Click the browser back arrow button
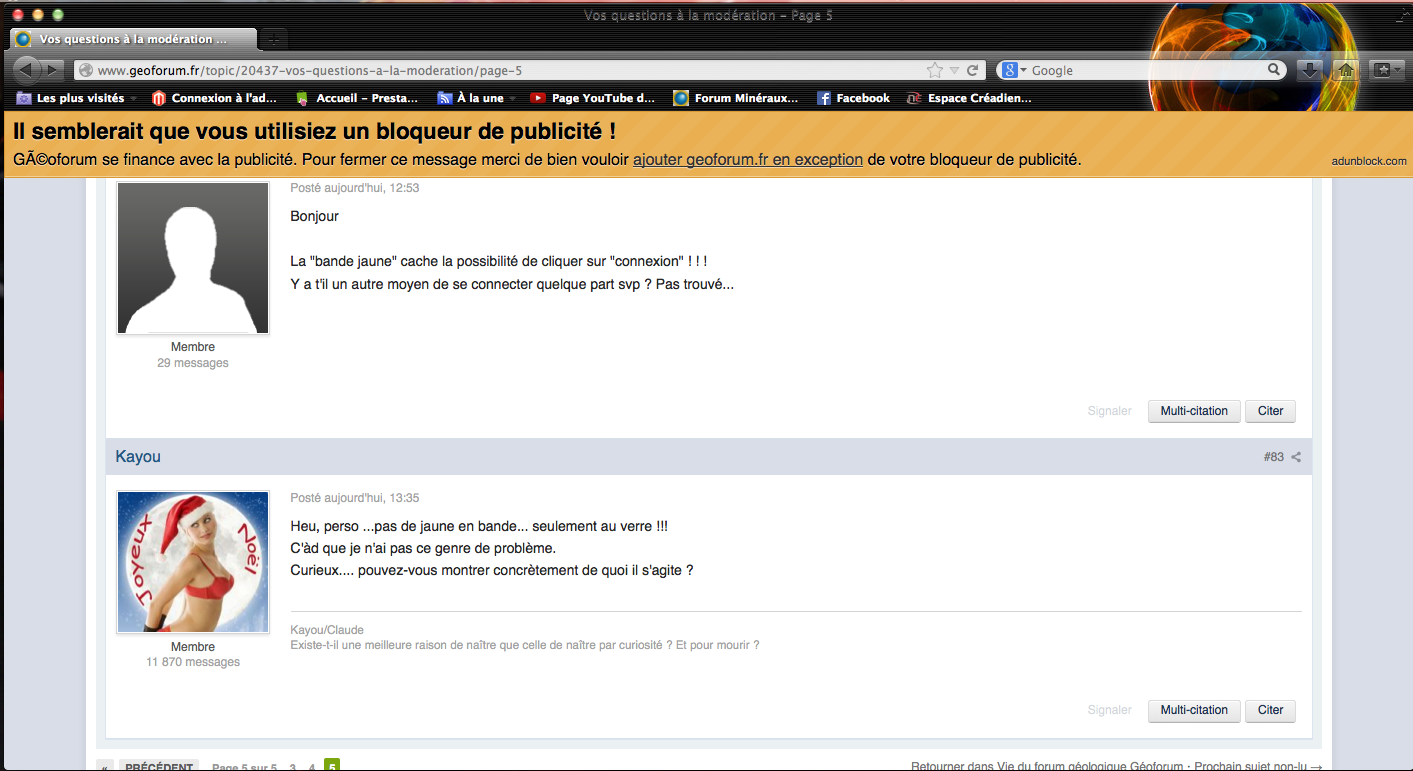The image size is (1413, 771). [25, 70]
